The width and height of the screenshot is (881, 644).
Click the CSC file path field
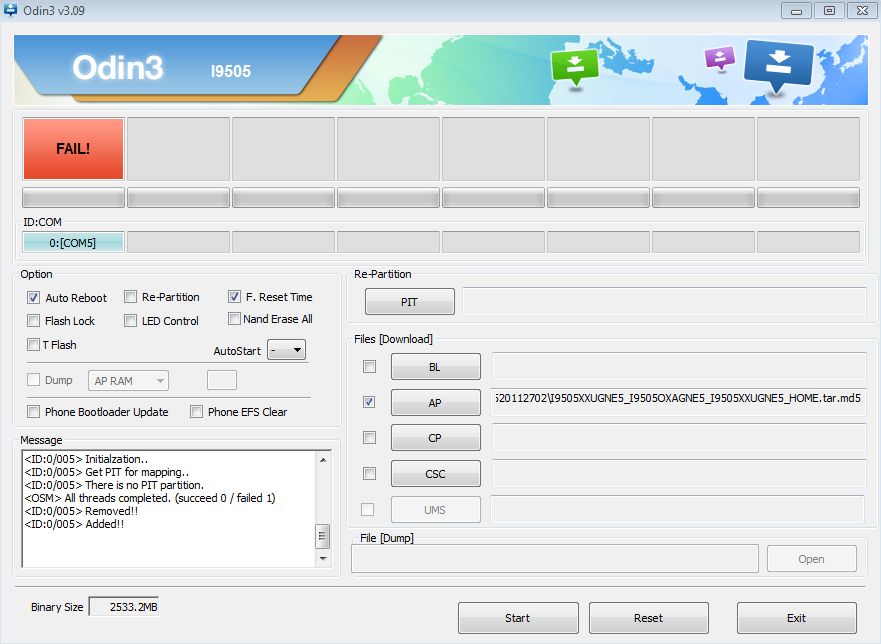(679, 473)
